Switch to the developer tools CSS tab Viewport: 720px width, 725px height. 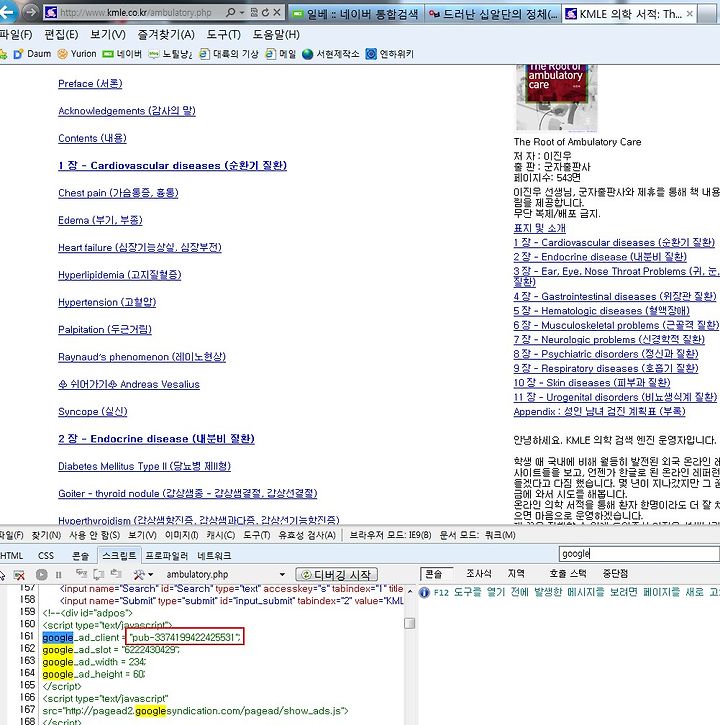pyautogui.click(x=46, y=555)
